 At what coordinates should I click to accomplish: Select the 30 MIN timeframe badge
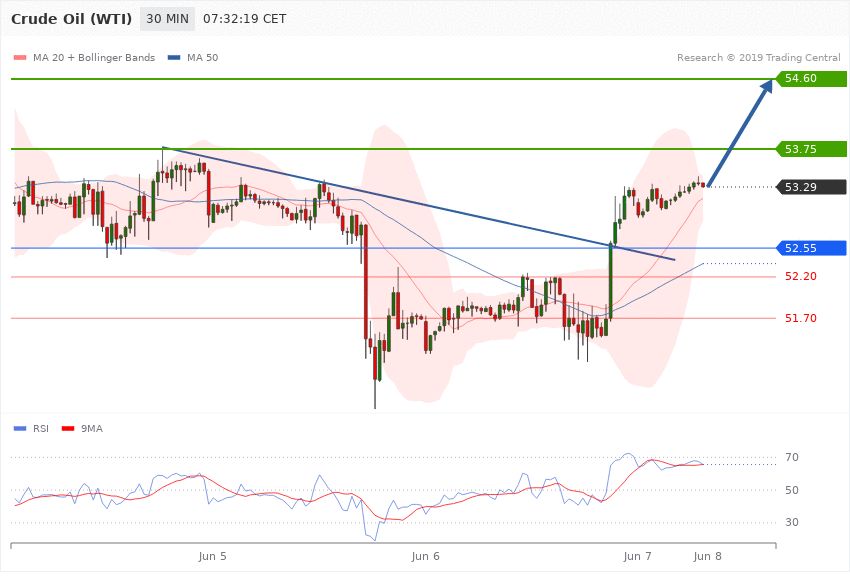point(168,19)
